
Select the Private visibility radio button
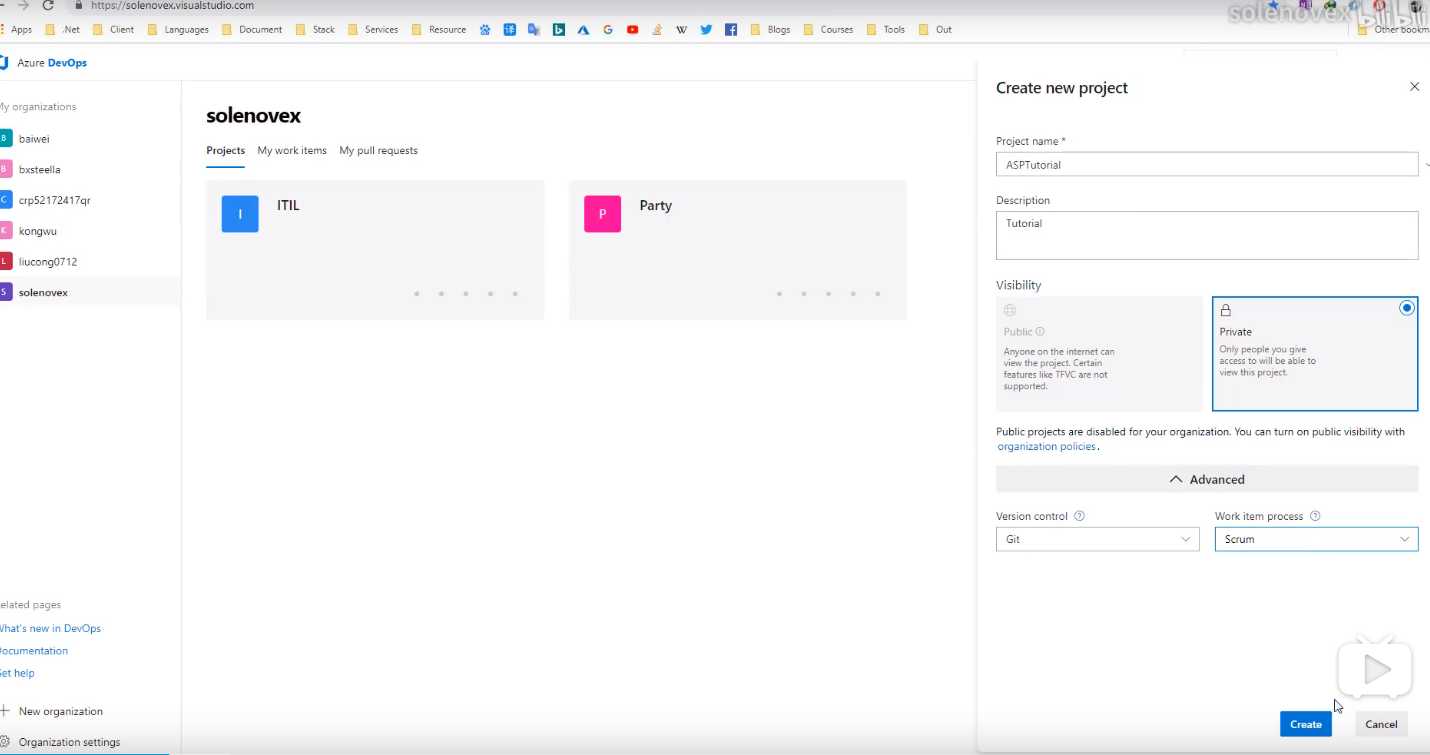[1407, 308]
